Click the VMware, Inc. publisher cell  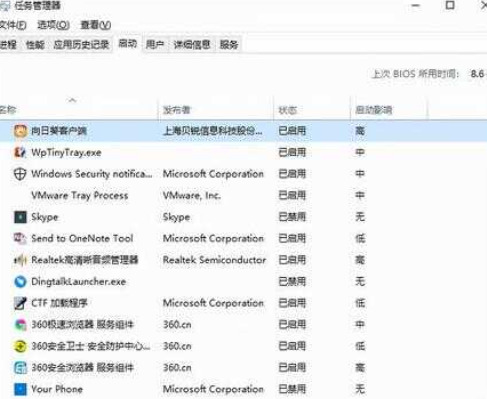tap(192, 195)
